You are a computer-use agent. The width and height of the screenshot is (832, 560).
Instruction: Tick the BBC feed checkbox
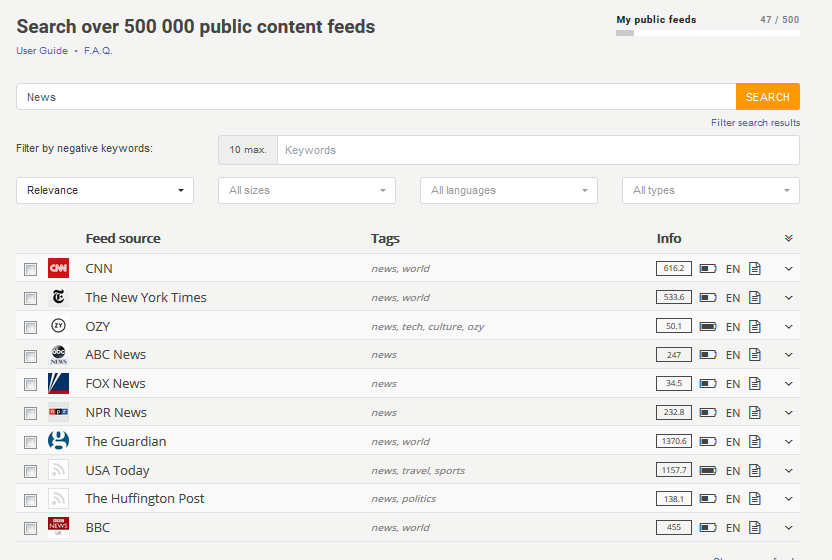pos(30,528)
